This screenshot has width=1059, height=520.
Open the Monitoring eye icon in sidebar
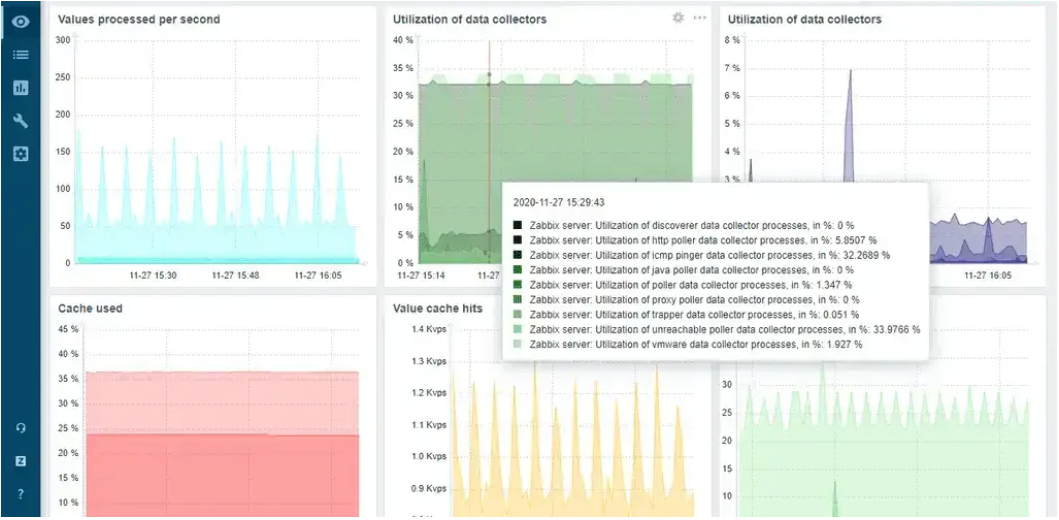tap(20, 21)
